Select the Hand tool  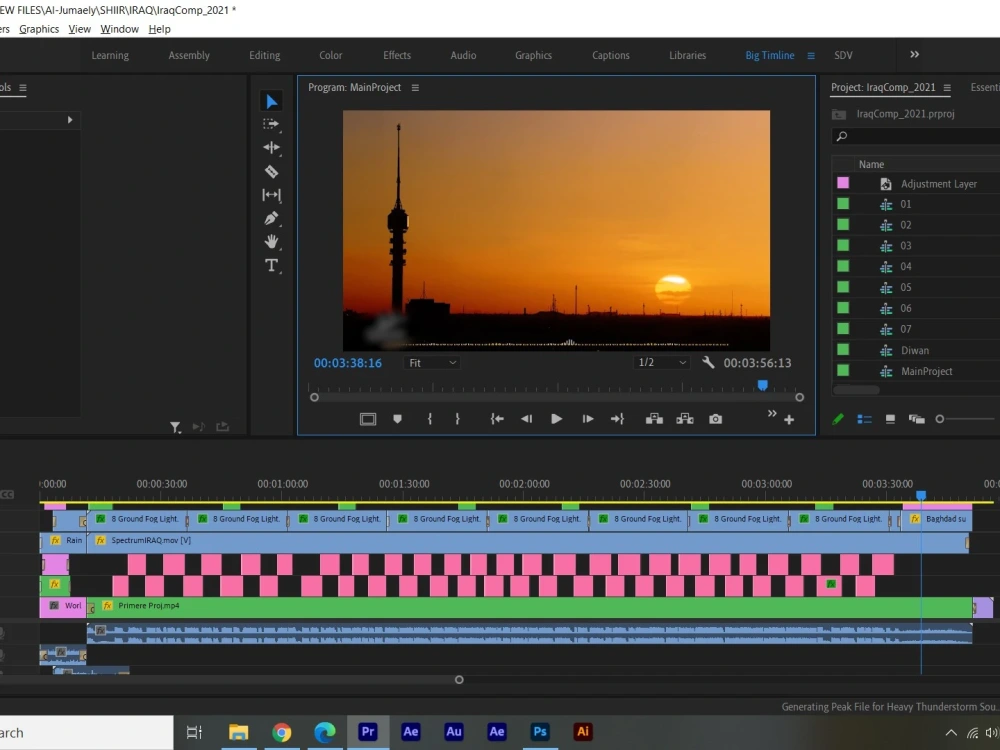(x=272, y=241)
